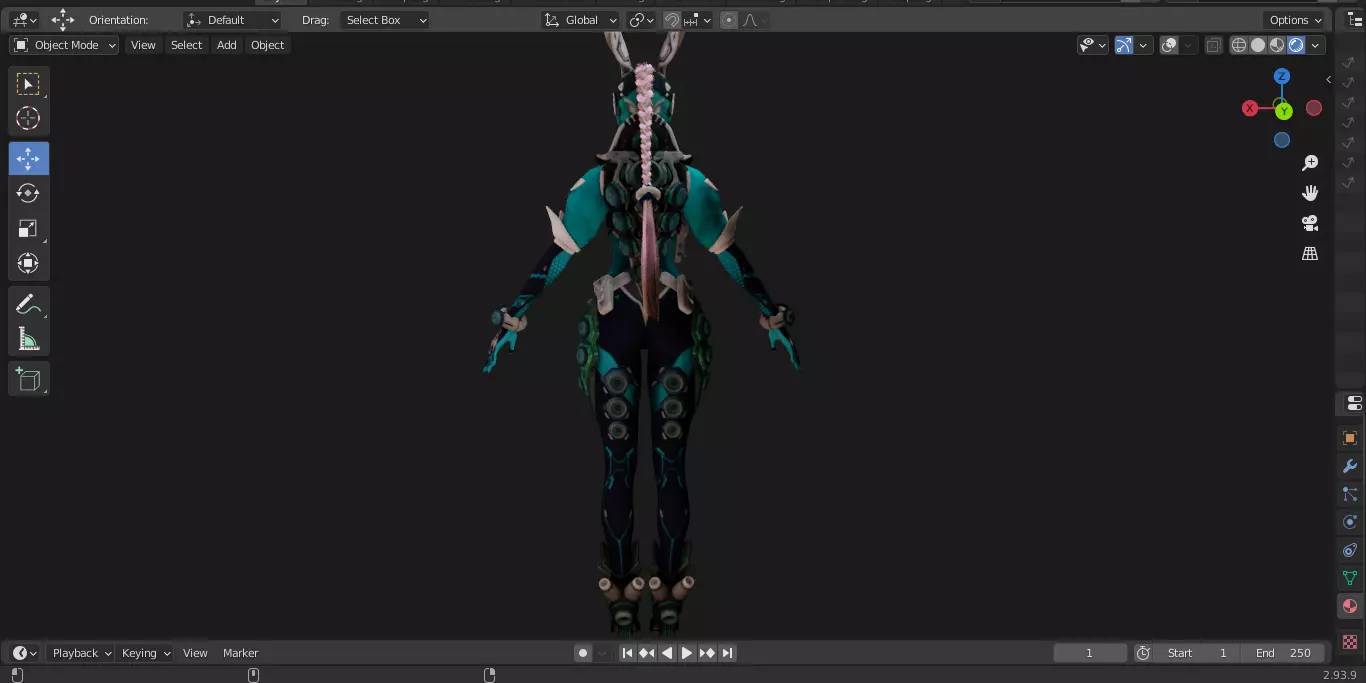Screen dimensions: 1366x683
Task: Toggle proportional editing button
Action: click(728, 20)
